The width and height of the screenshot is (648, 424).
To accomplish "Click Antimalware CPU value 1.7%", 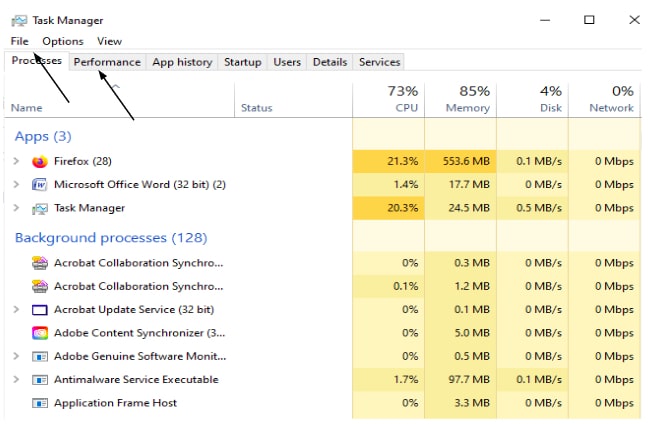I will coord(406,379).
